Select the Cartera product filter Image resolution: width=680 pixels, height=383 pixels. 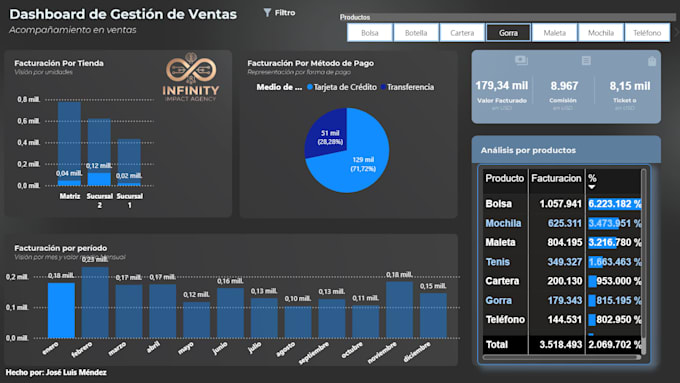click(462, 33)
